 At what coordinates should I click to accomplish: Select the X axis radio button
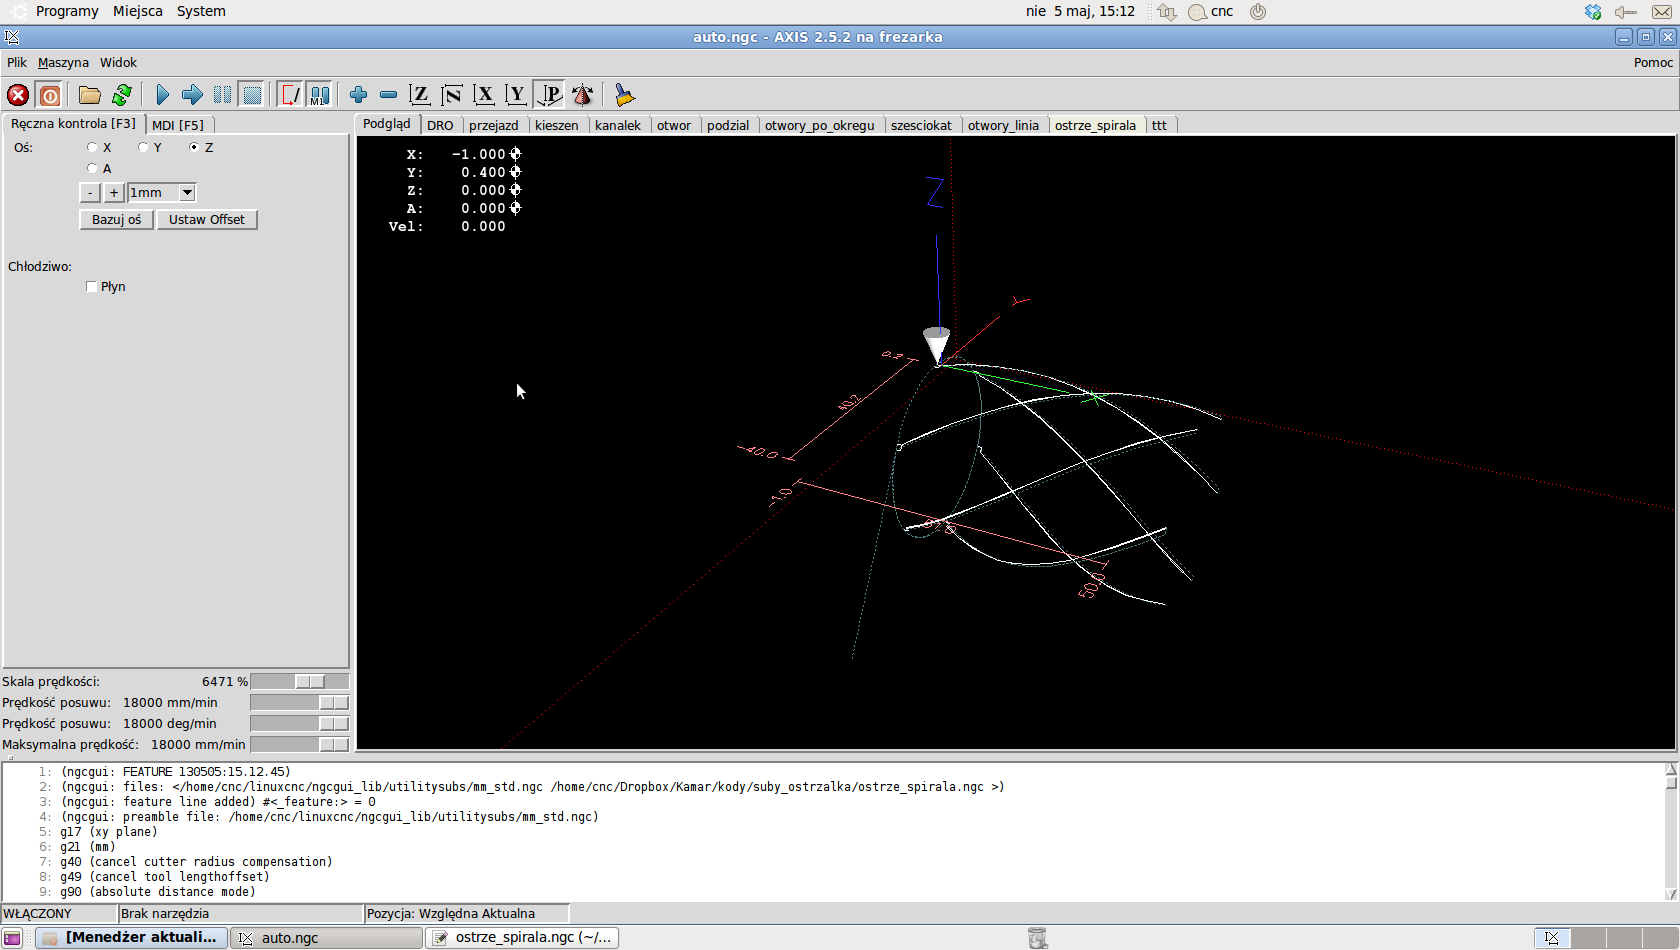pos(92,147)
